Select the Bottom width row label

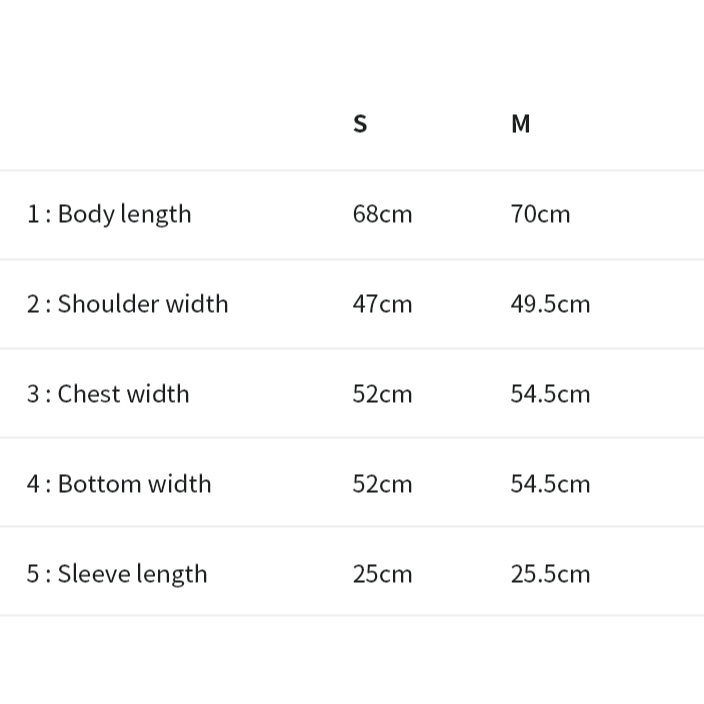(134, 484)
